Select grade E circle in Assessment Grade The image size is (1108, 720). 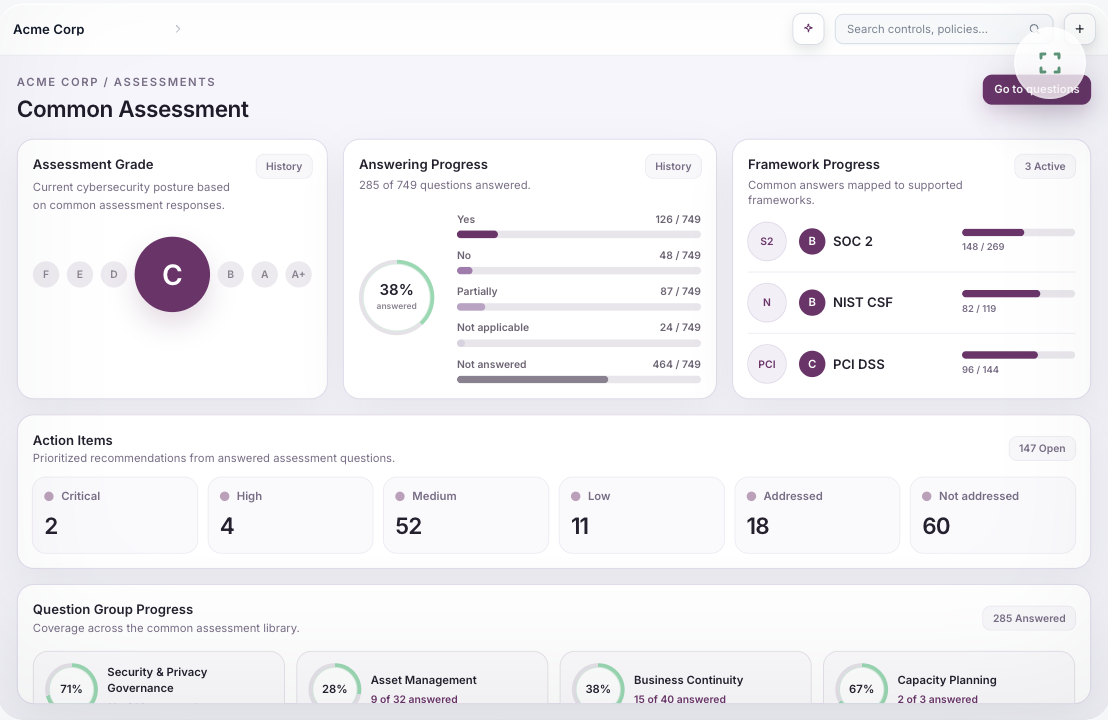(x=80, y=274)
